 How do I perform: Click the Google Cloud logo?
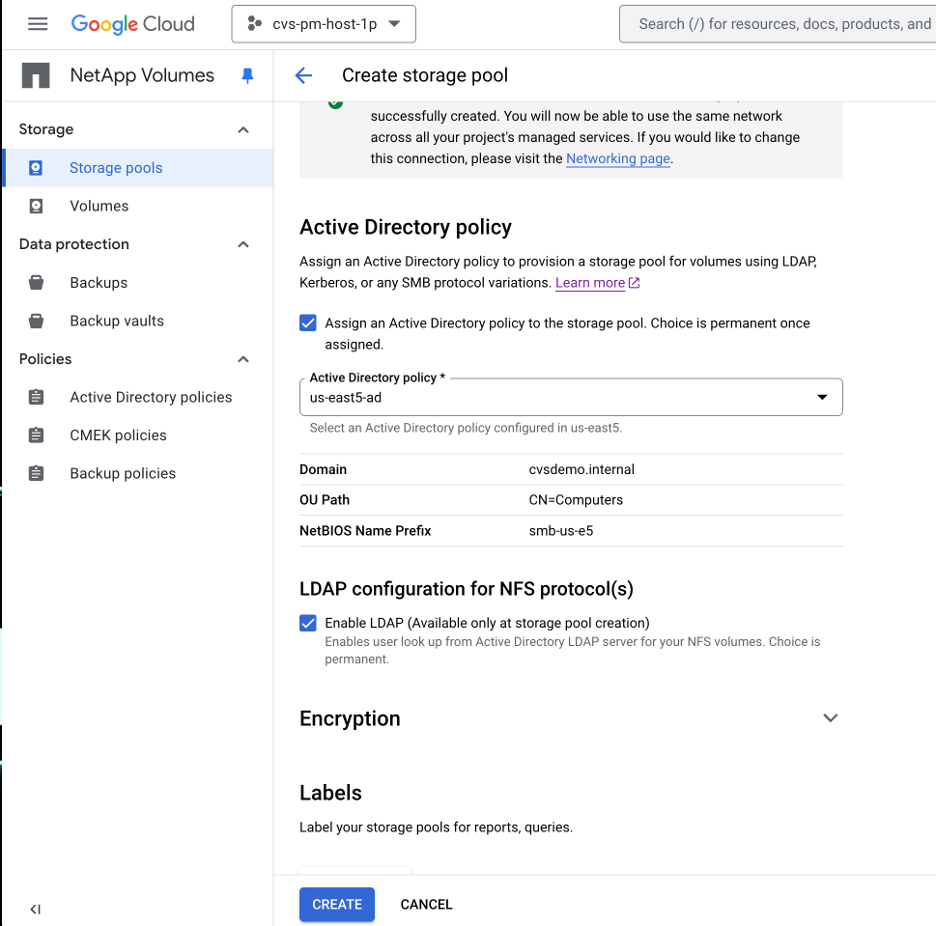click(133, 24)
